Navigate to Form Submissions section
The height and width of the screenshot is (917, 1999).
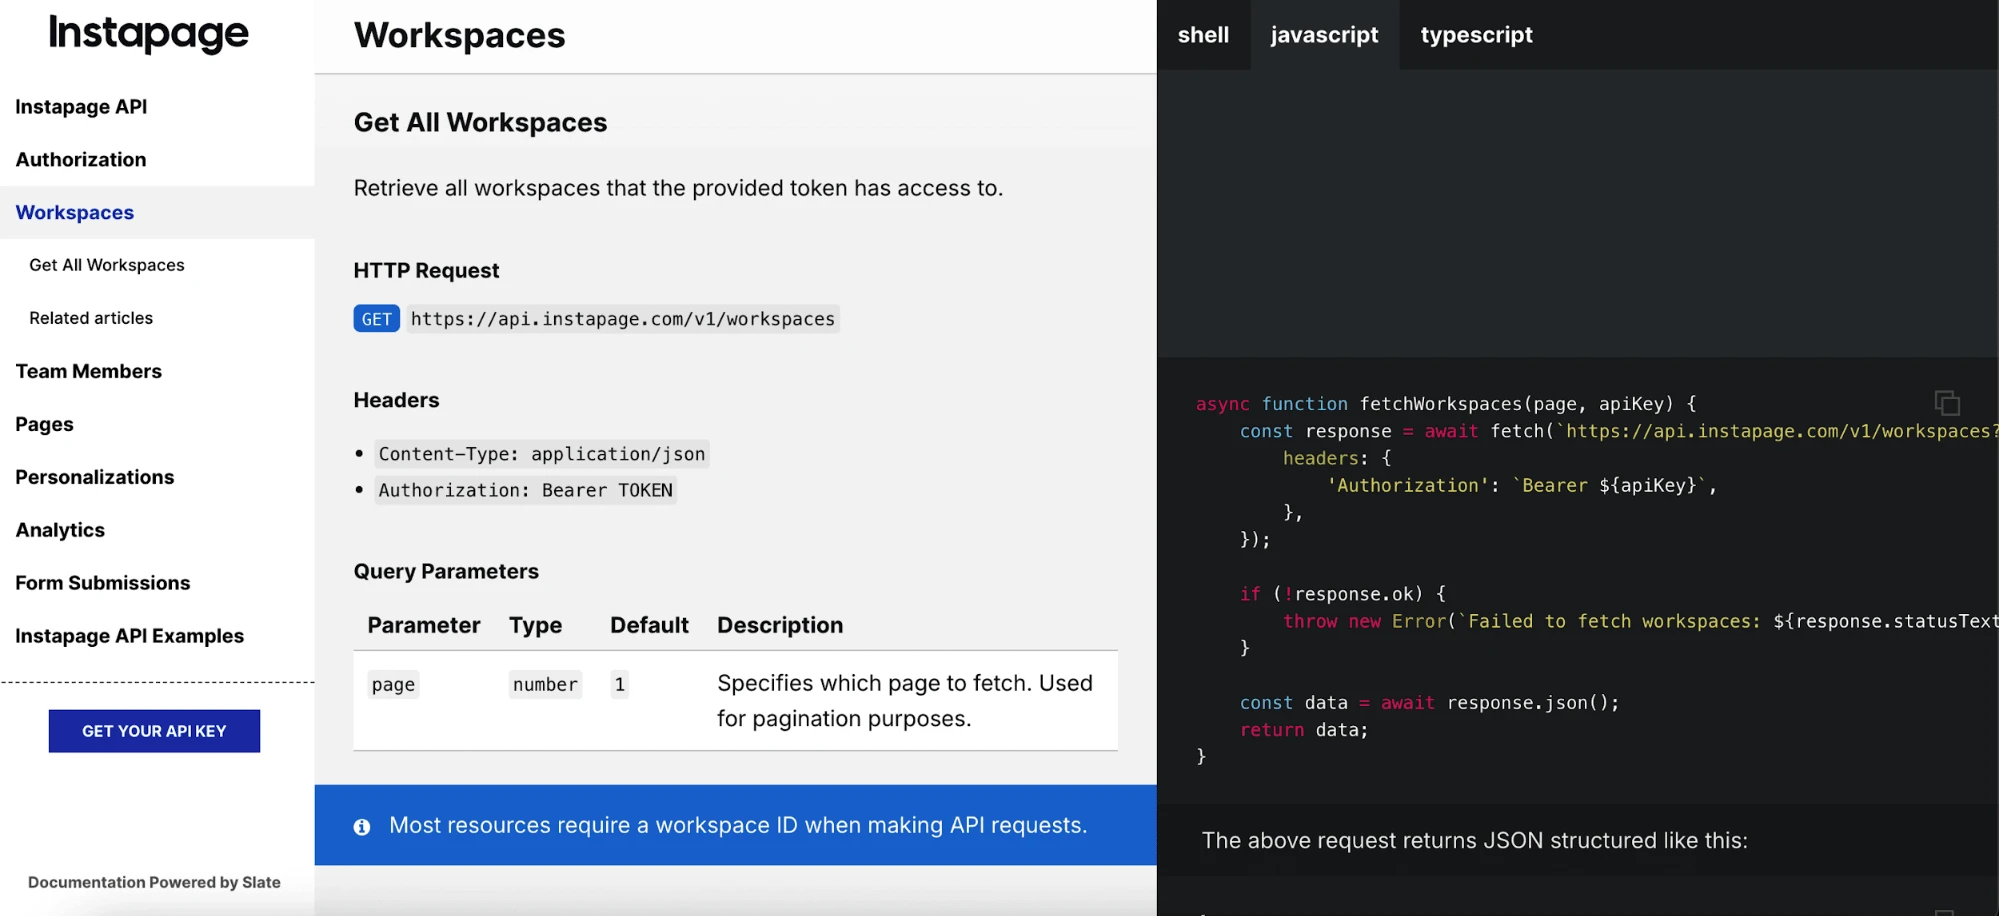click(x=103, y=584)
